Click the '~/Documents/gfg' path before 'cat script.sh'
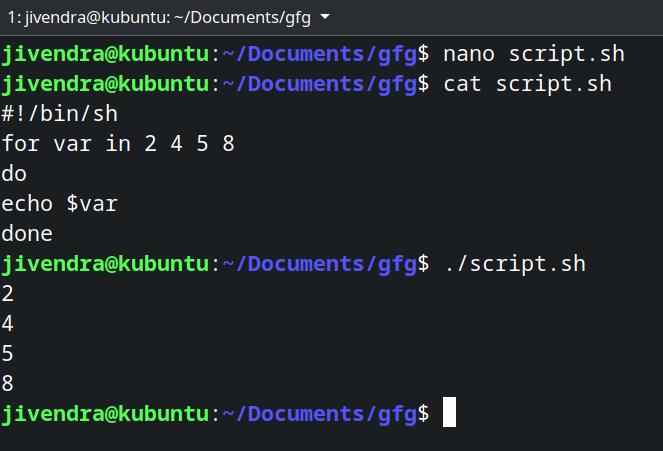 pyautogui.click(x=318, y=85)
